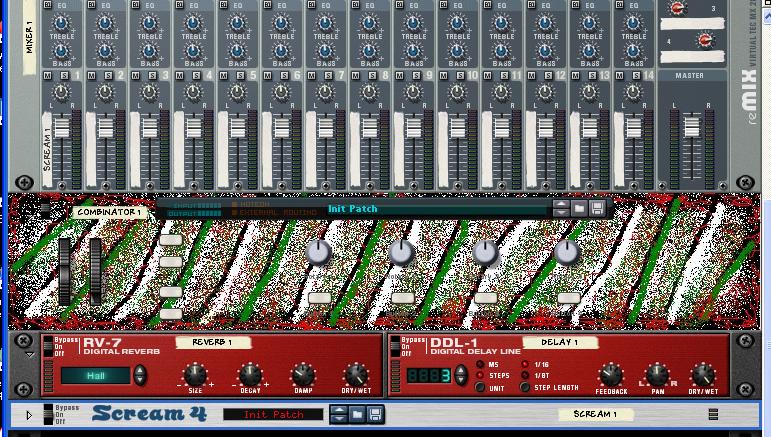Click channel 1 Scream 1 level fader

tap(61, 128)
